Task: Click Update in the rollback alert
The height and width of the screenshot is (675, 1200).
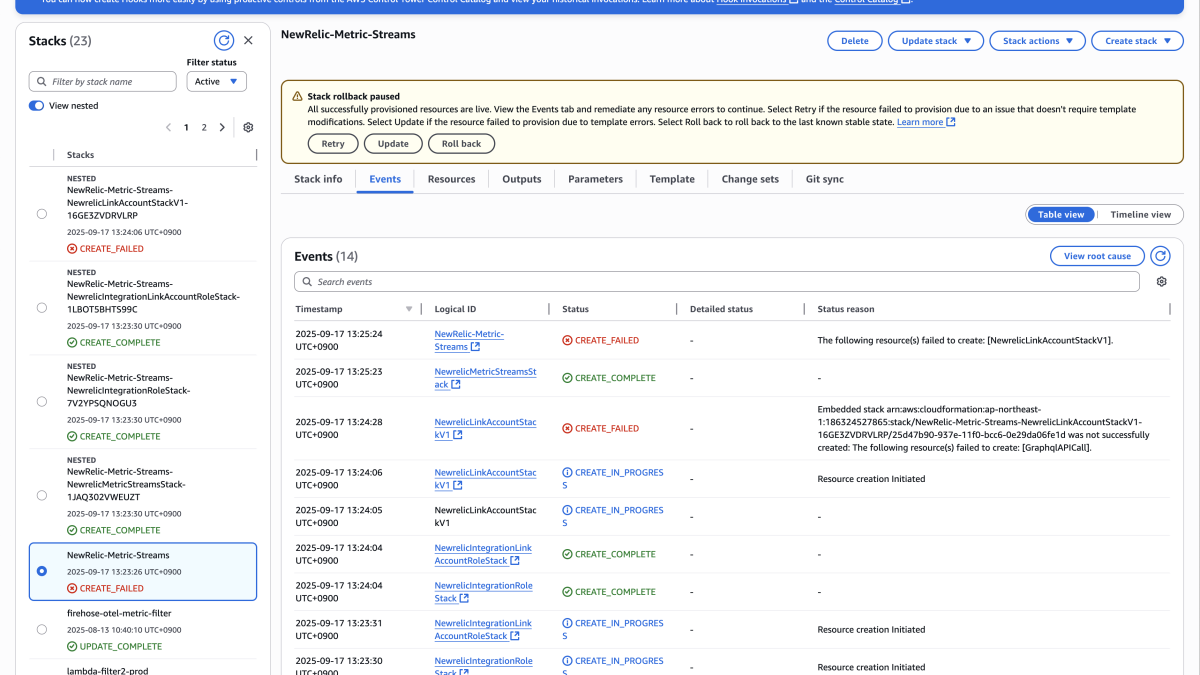Action: [x=393, y=144]
